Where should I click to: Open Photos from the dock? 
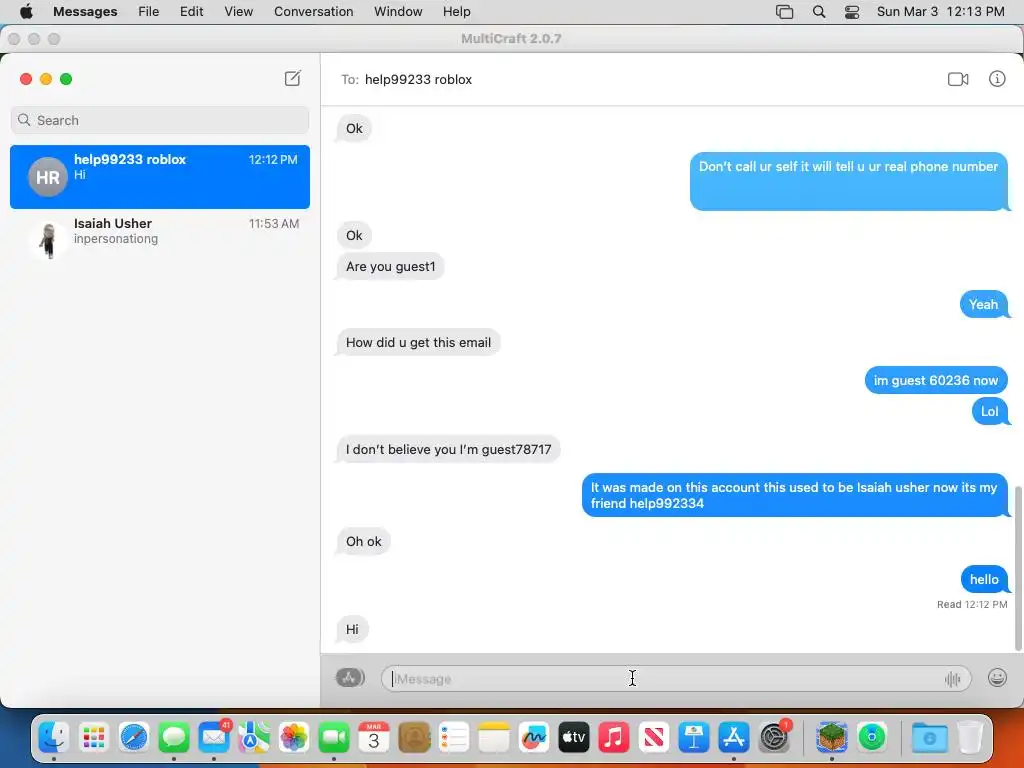click(294, 737)
